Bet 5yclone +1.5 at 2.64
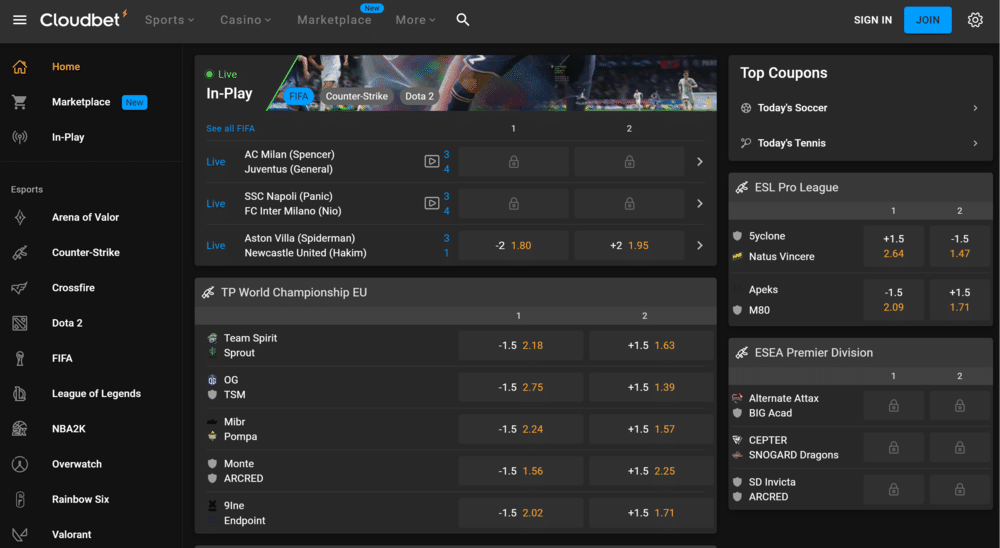The width and height of the screenshot is (1000, 548). click(893, 246)
